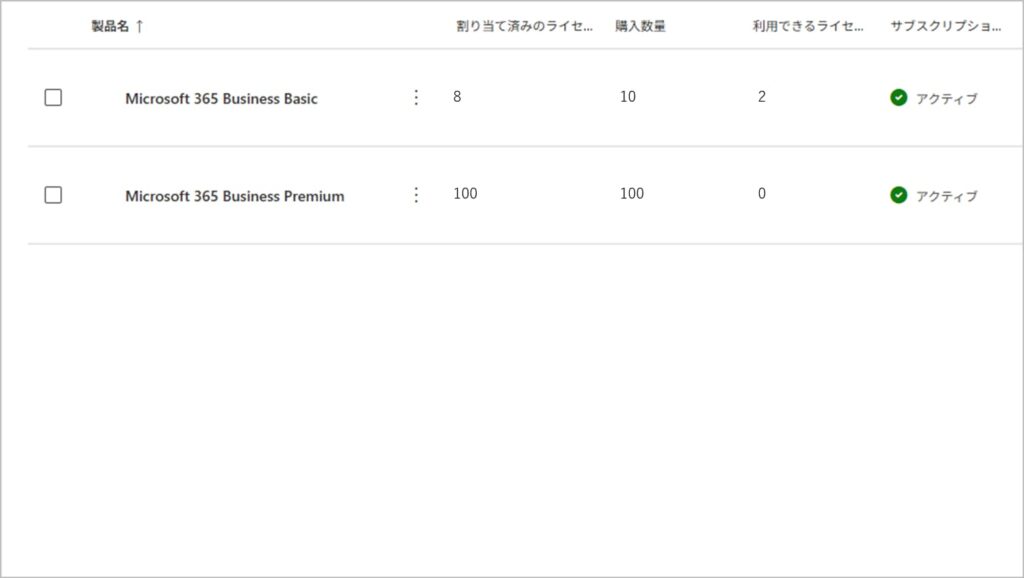Sort by 製品名 column header
The height and width of the screenshot is (578, 1024).
pyautogui.click(x=110, y=27)
